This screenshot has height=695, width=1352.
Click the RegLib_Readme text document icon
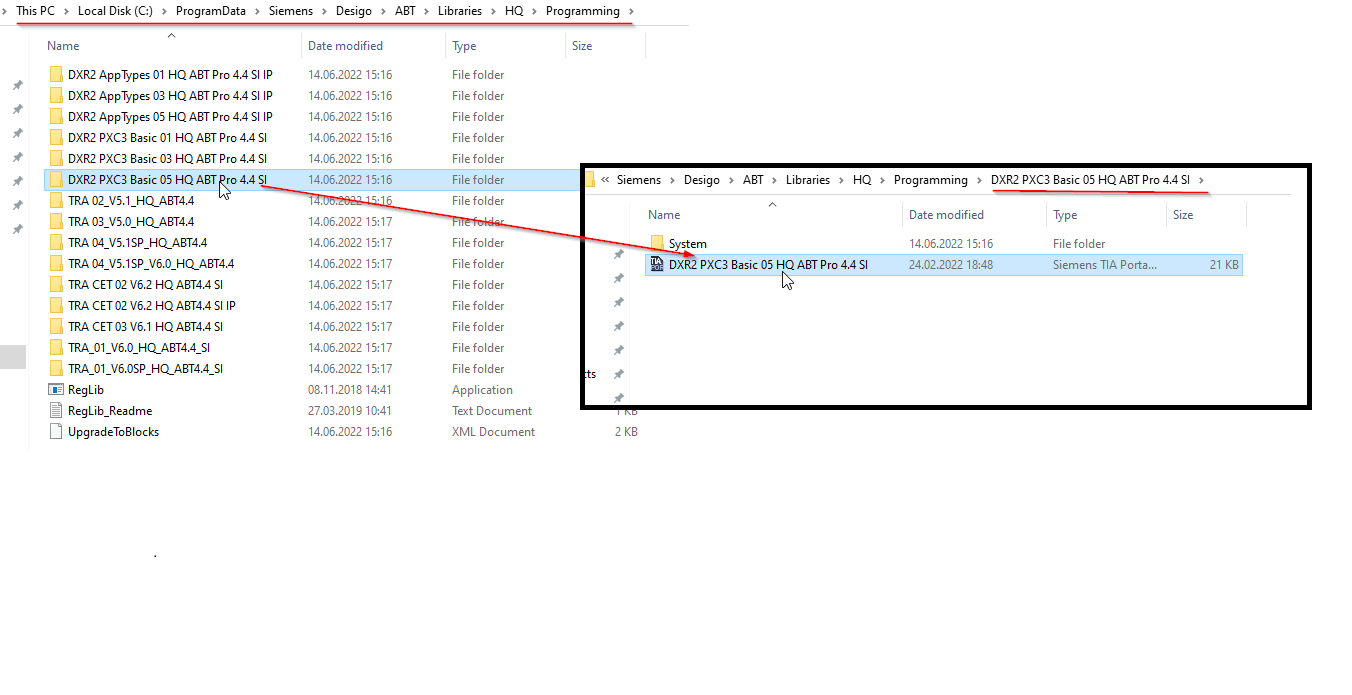56,411
